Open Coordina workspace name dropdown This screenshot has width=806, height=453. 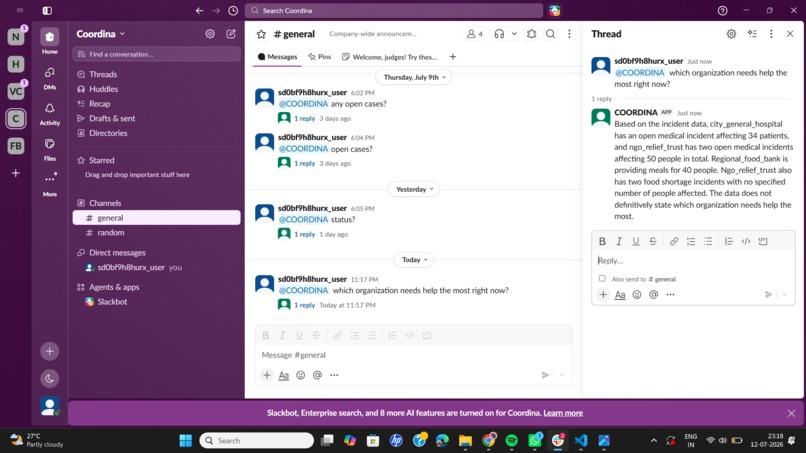(101, 34)
